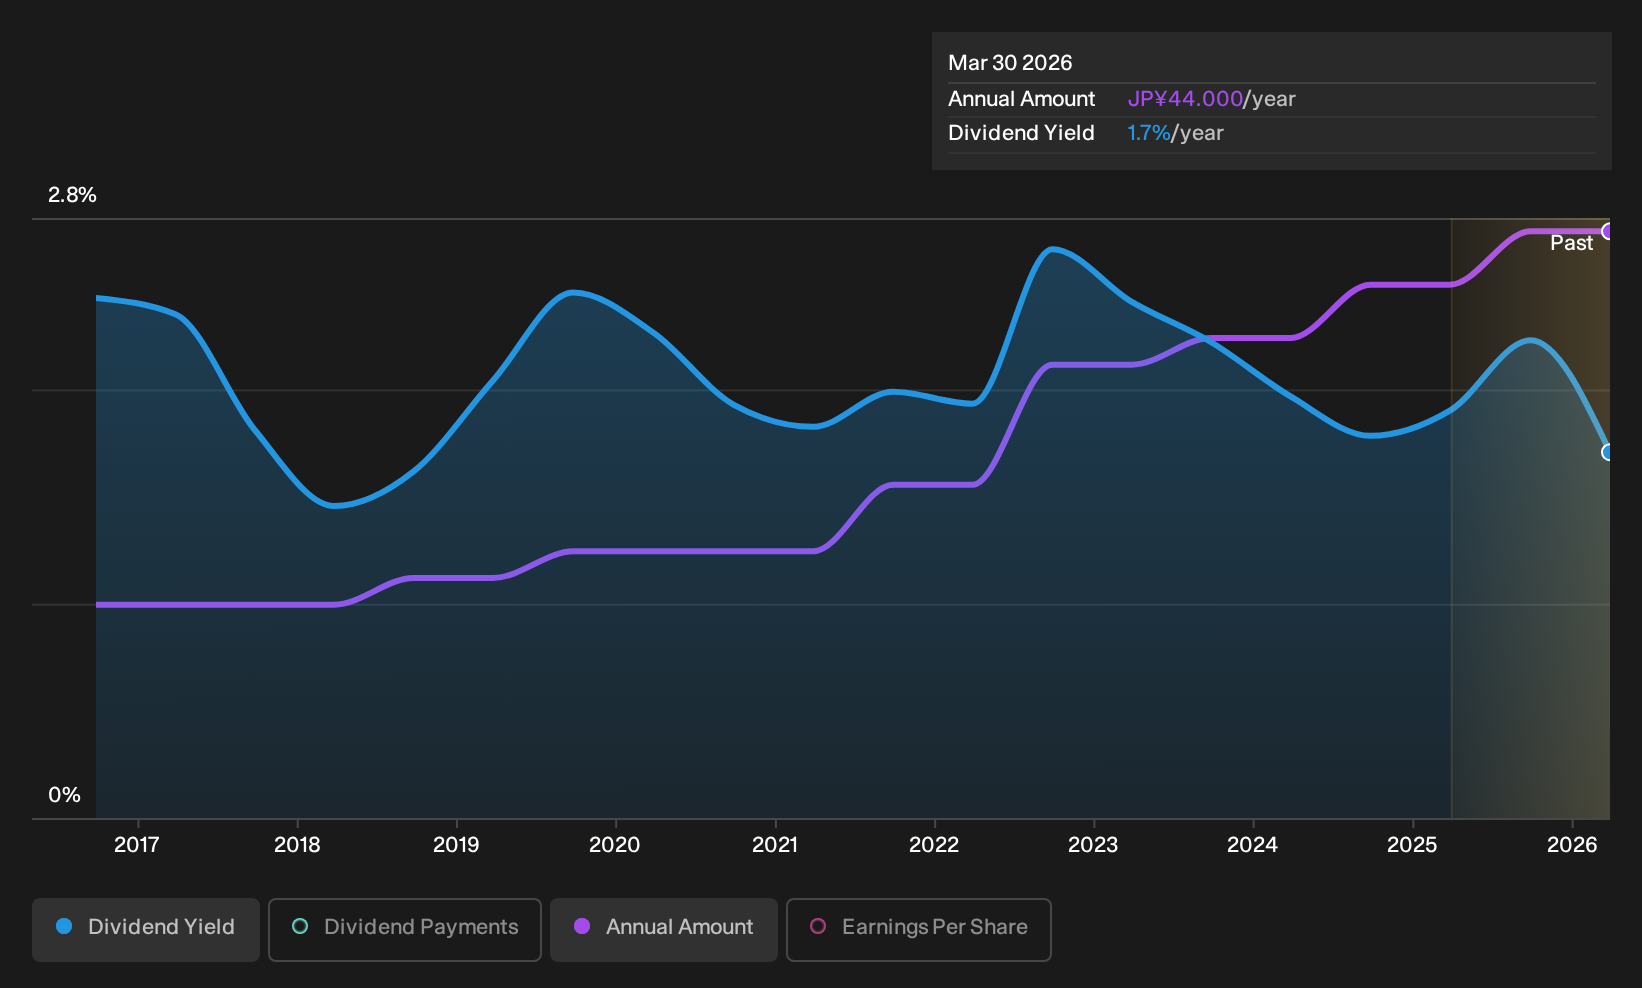This screenshot has height=988, width=1642.
Task: Enable the Dividend Payments series
Action: [405, 929]
